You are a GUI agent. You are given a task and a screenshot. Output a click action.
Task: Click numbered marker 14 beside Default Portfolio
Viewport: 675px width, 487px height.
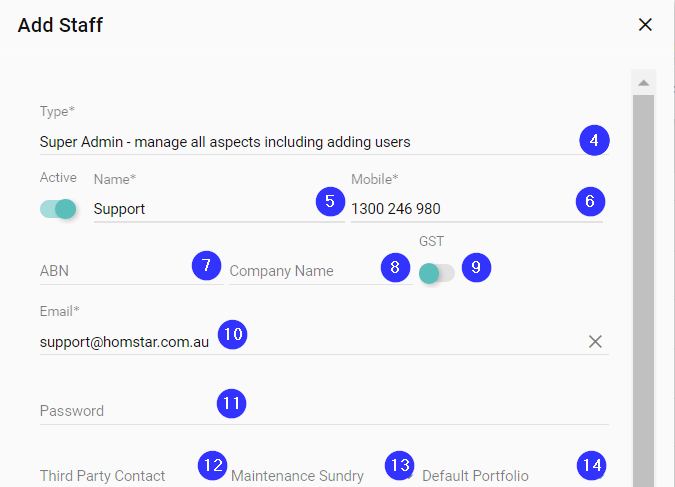coord(591,465)
